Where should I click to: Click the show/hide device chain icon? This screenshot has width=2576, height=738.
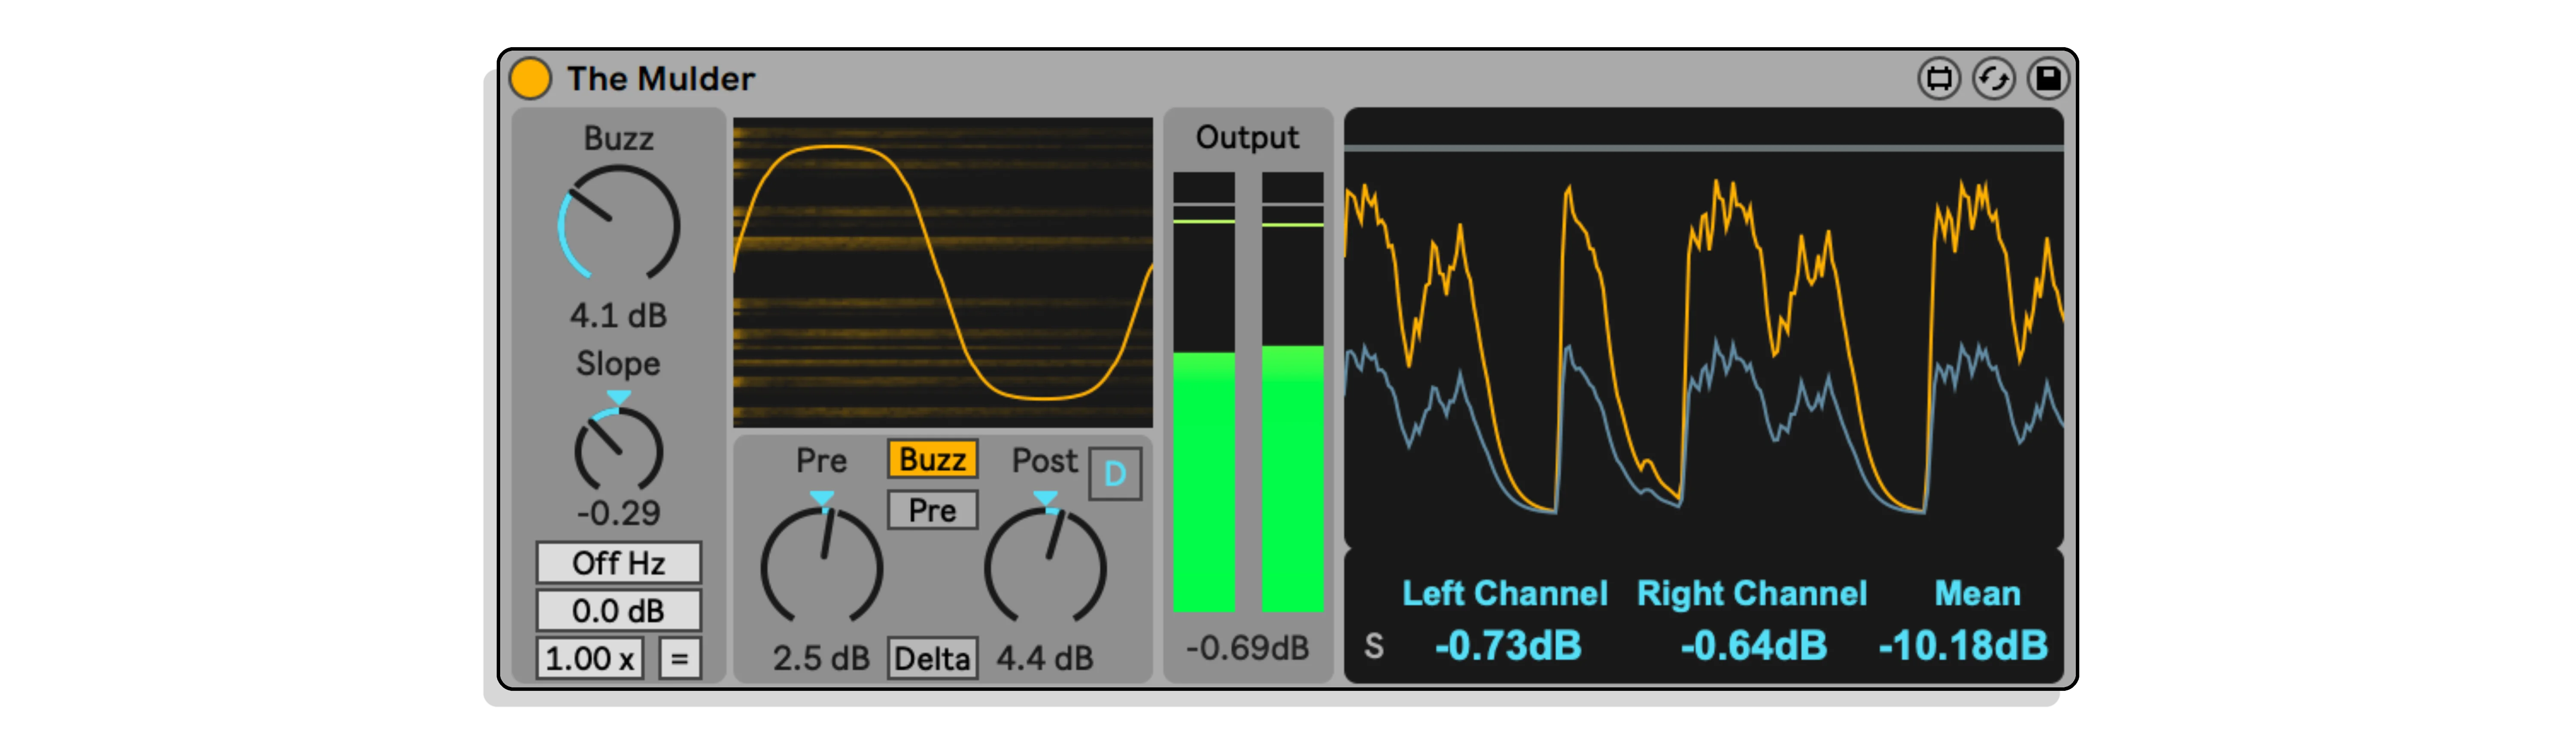tap(1938, 78)
